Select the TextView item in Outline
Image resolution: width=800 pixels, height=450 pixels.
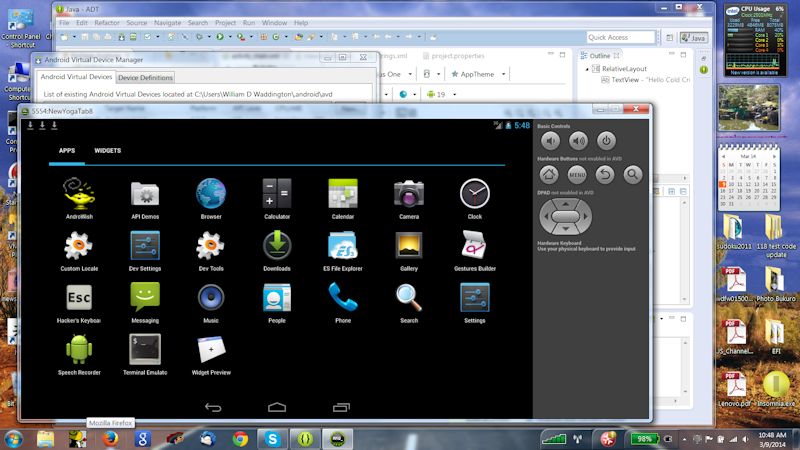point(645,80)
